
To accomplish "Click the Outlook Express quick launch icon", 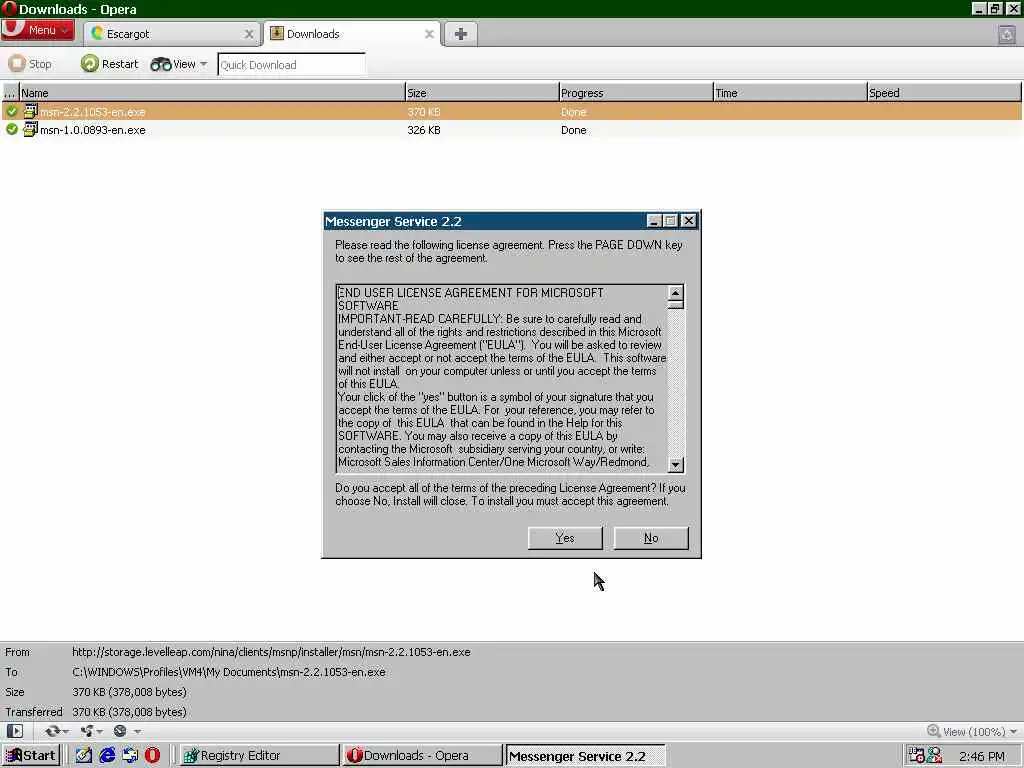I will (130, 756).
